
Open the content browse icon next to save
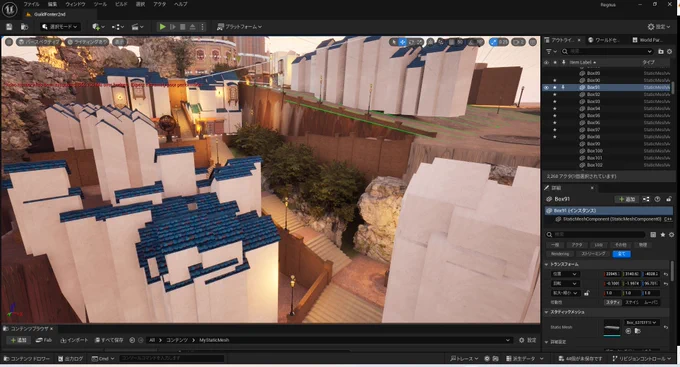click(24, 27)
